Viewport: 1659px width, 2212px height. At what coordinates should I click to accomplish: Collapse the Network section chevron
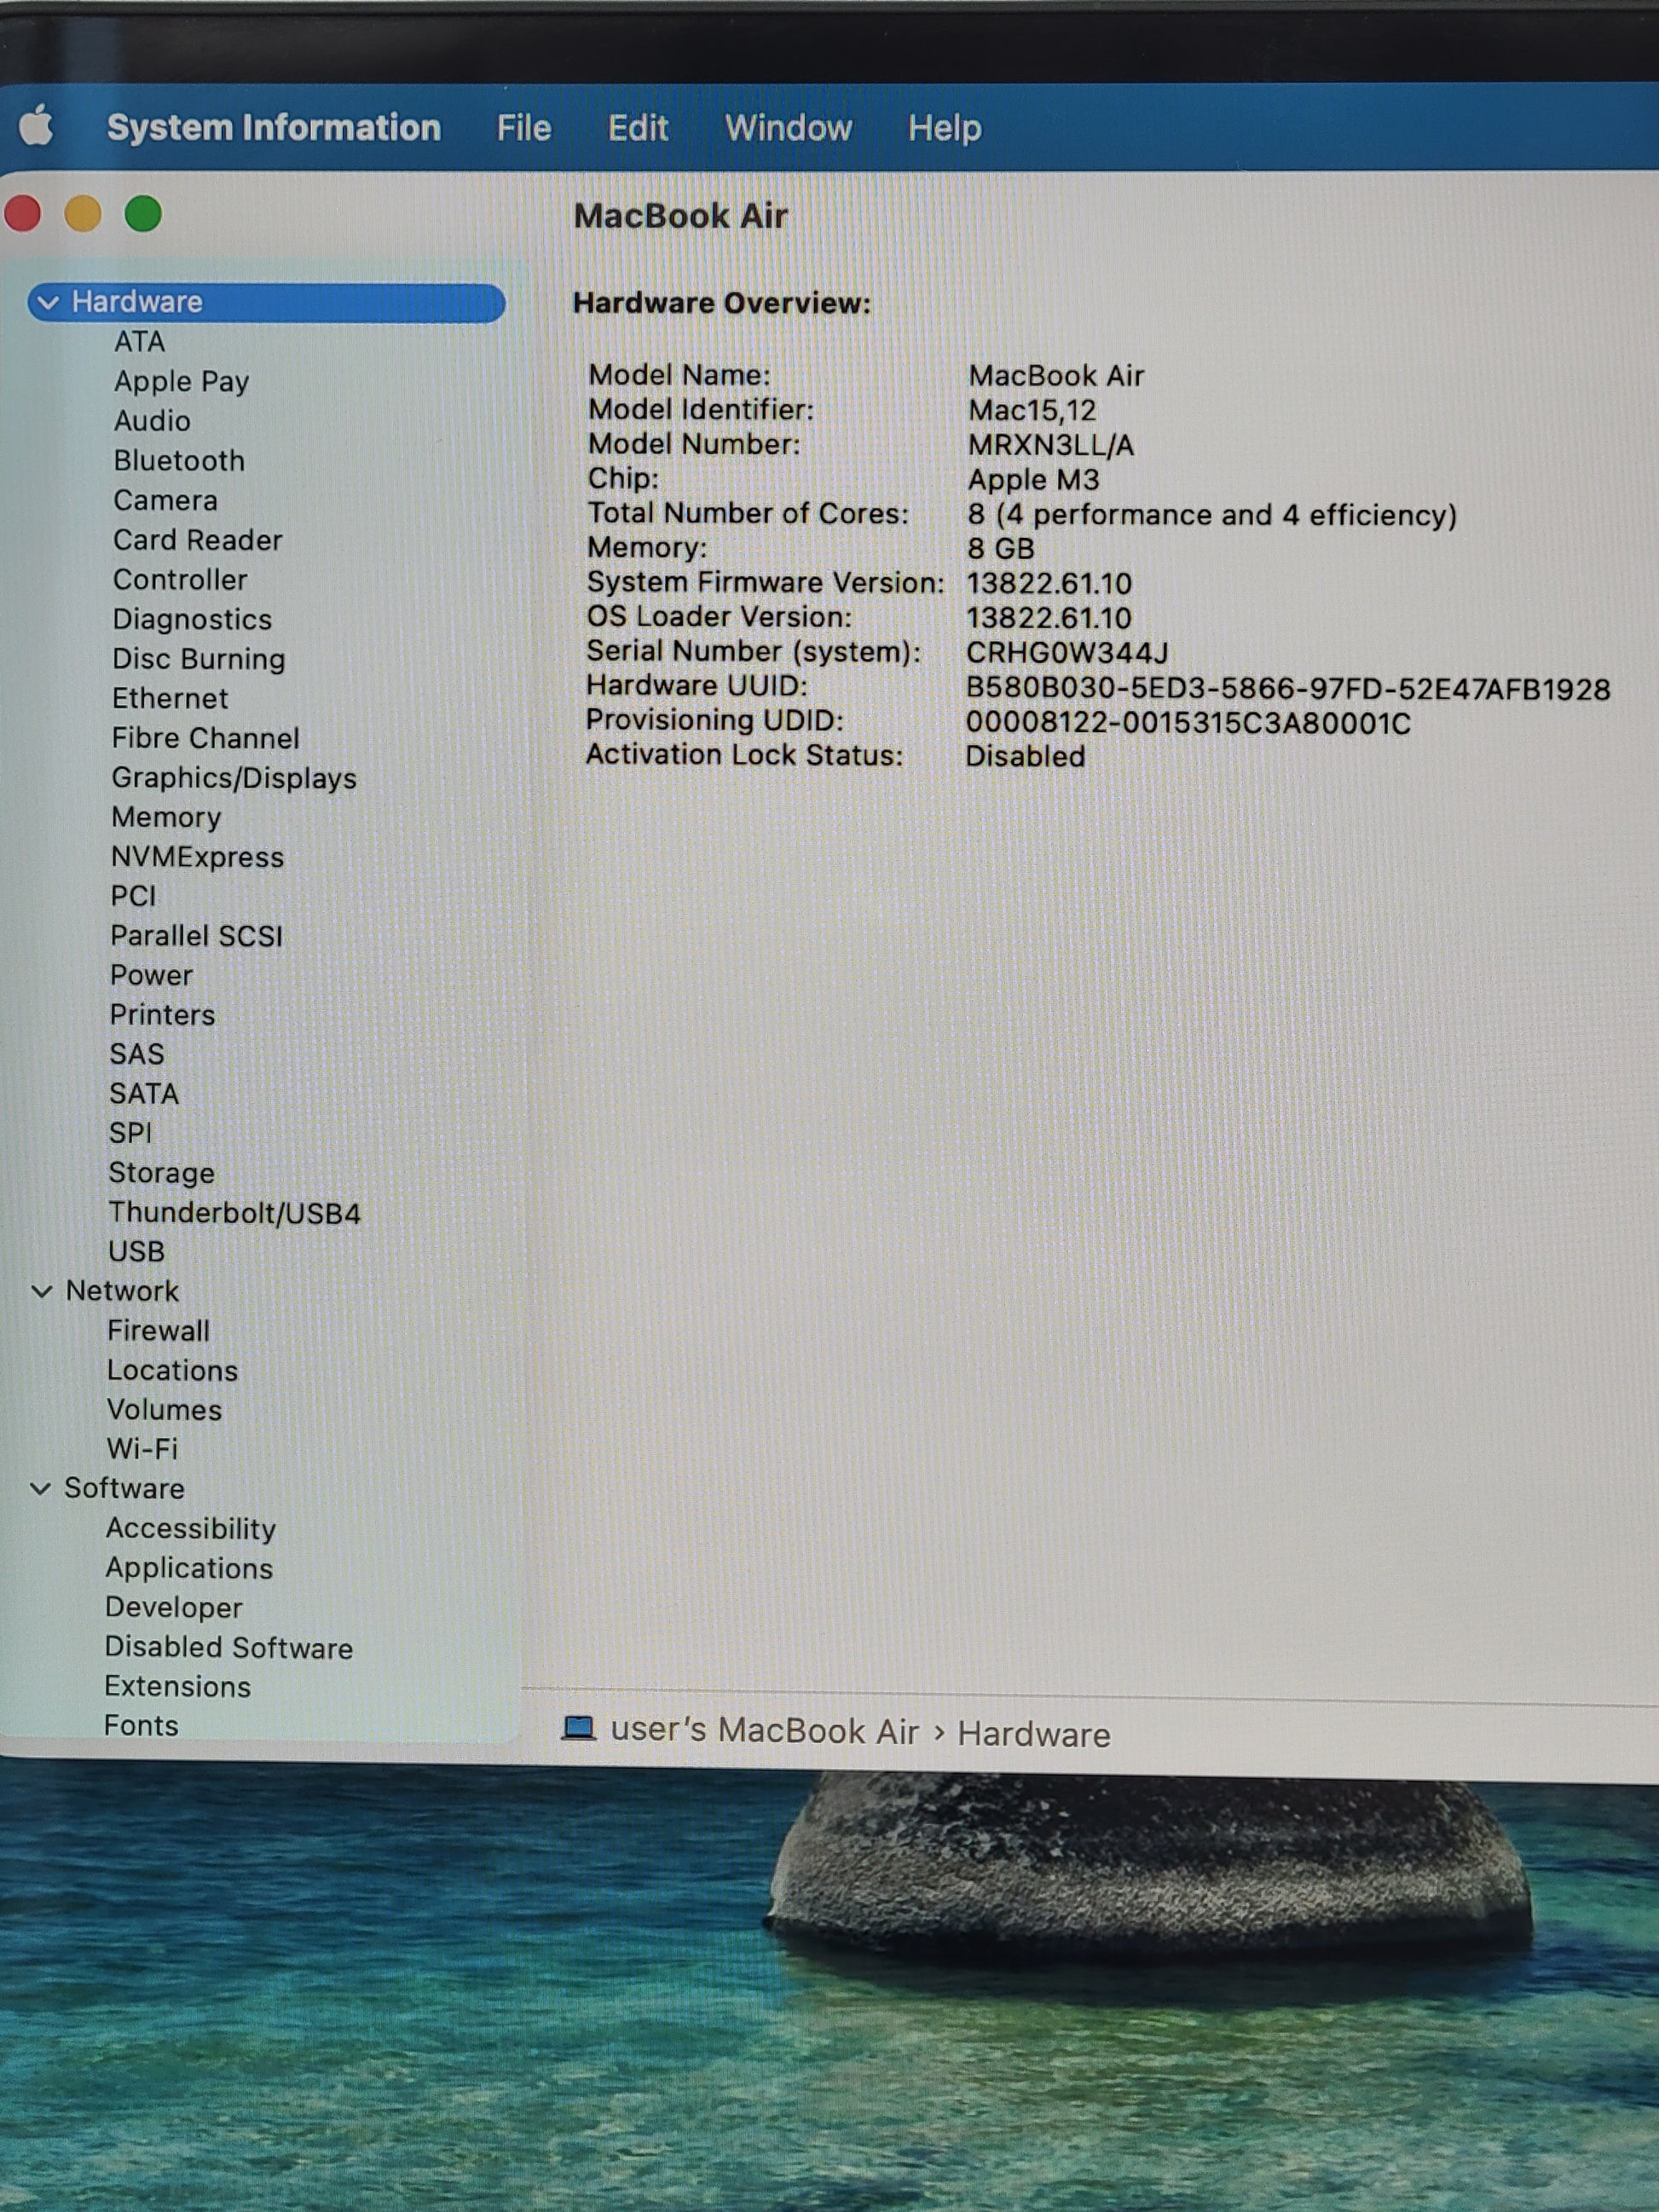(x=42, y=1291)
